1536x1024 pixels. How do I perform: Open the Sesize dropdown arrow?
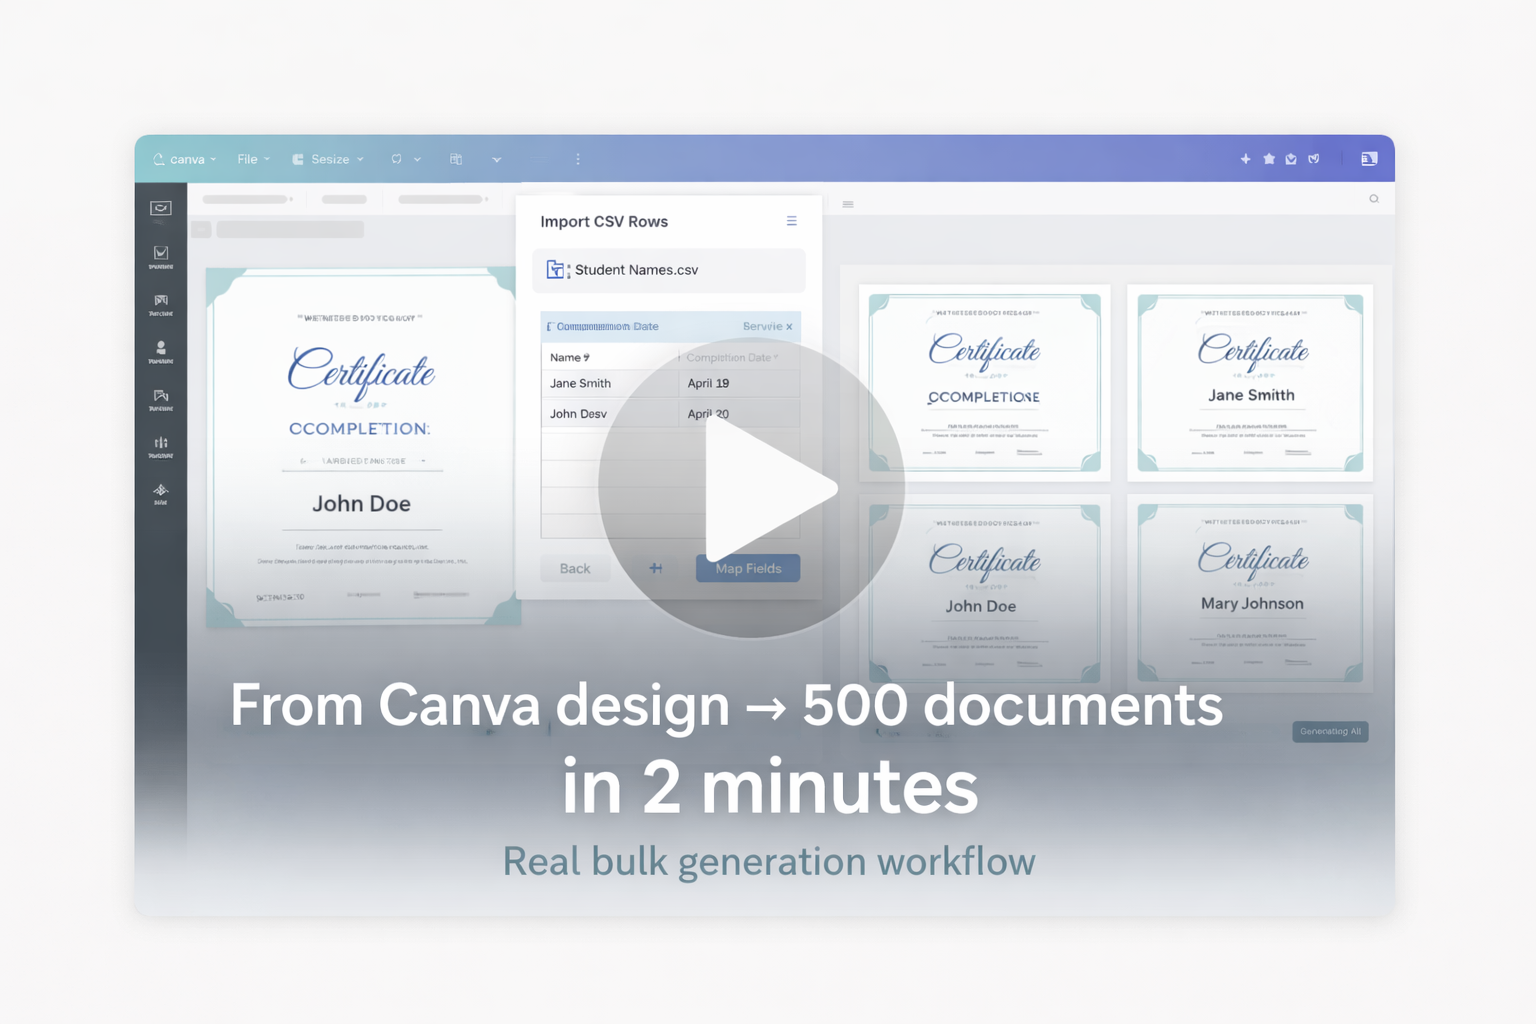click(x=359, y=159)
